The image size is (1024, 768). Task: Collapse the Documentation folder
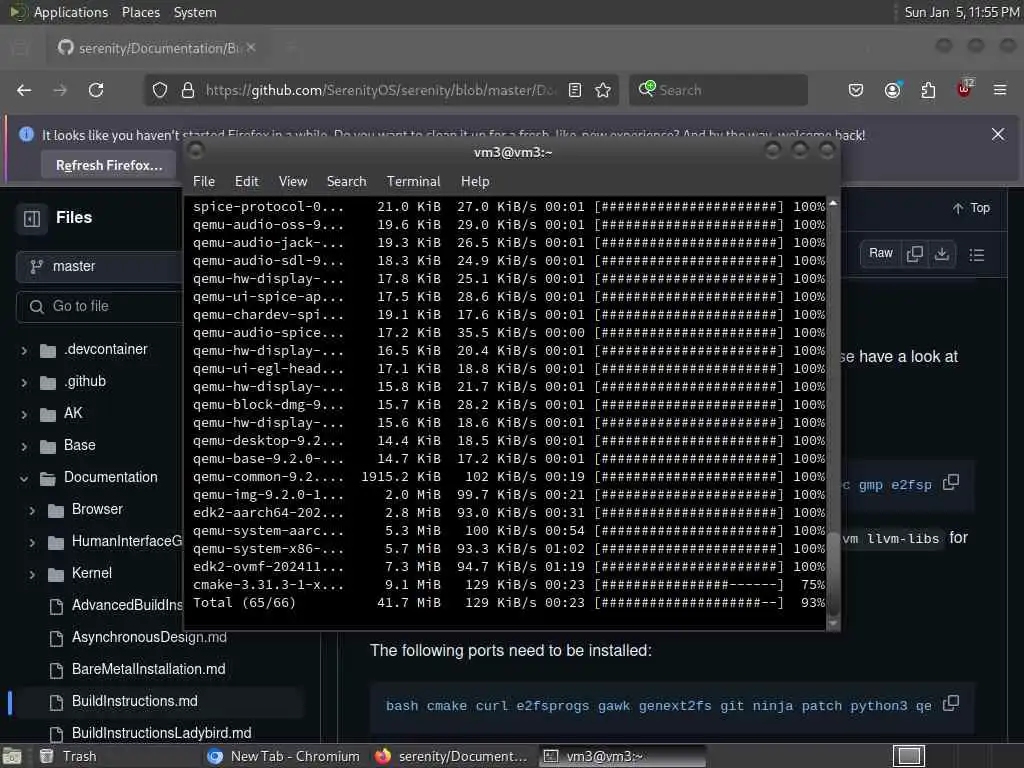tap(24, 479)
